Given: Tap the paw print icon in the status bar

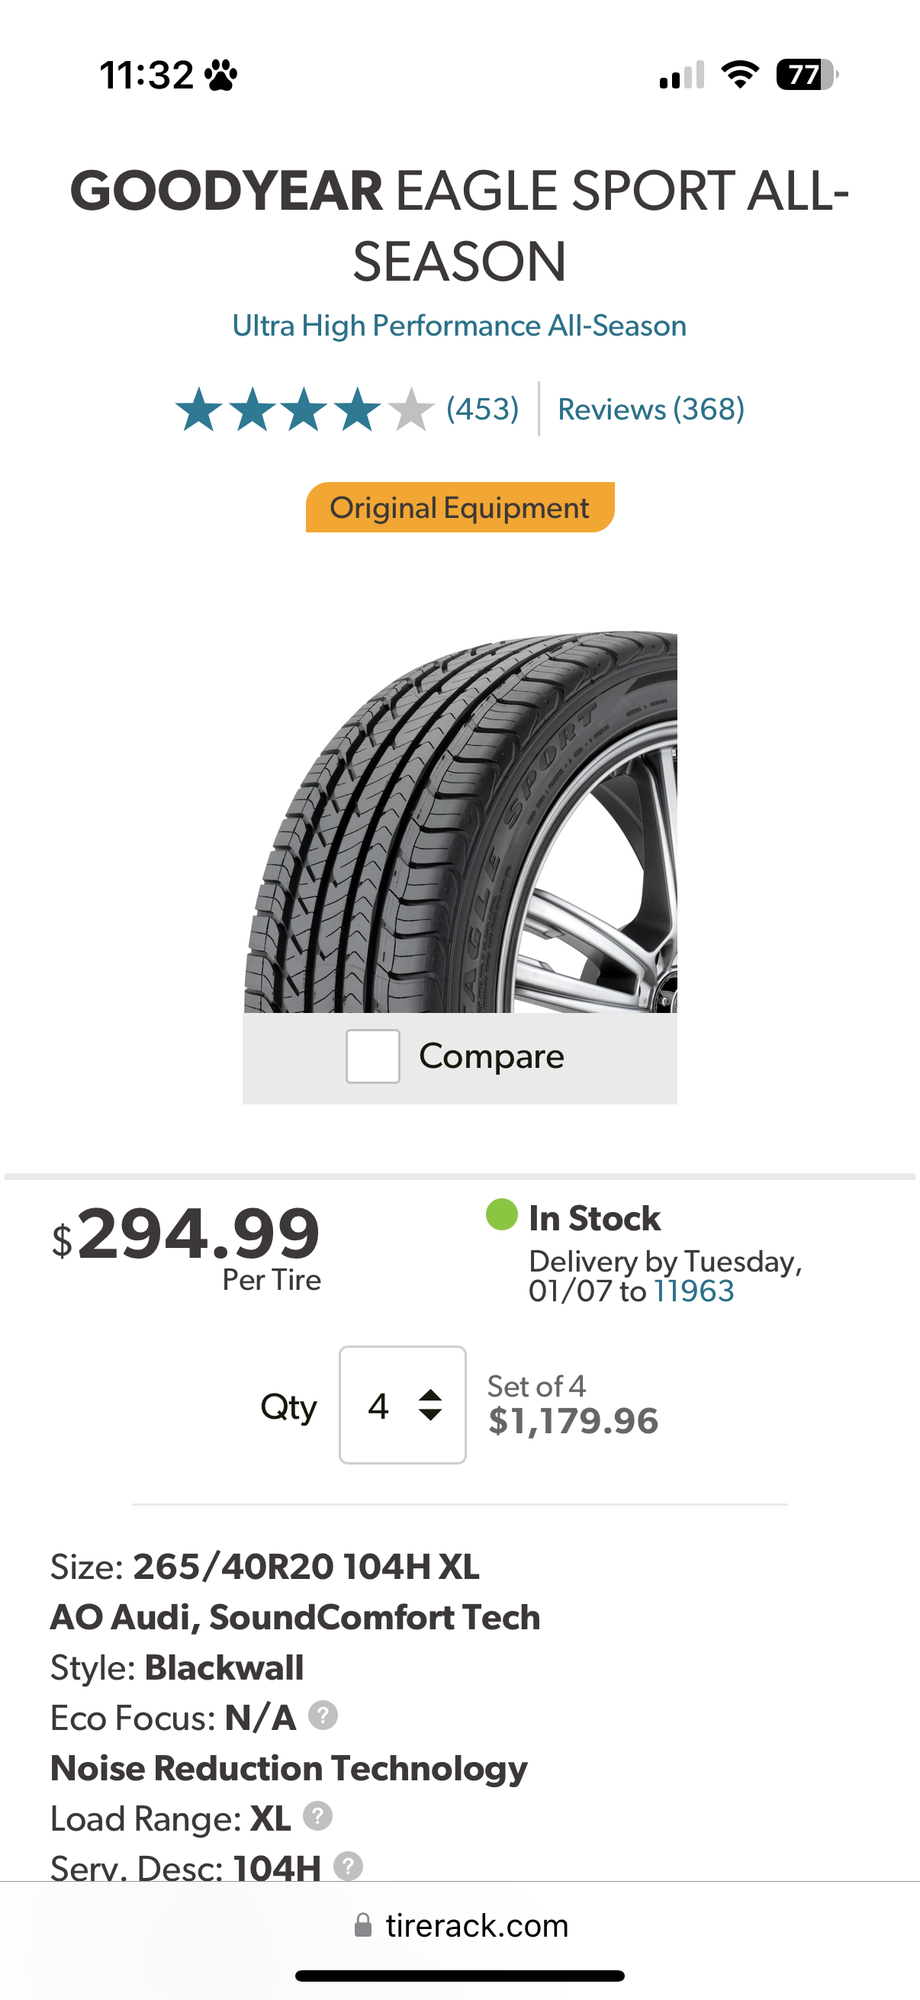Looking at the screenshot, I should 222,72.
